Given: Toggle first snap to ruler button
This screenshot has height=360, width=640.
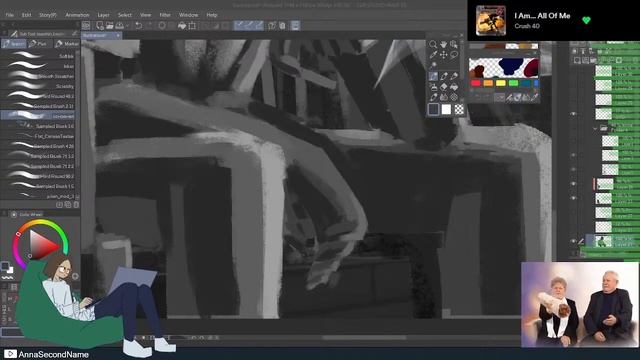Looking at the screenshot, I should (239, 26).
